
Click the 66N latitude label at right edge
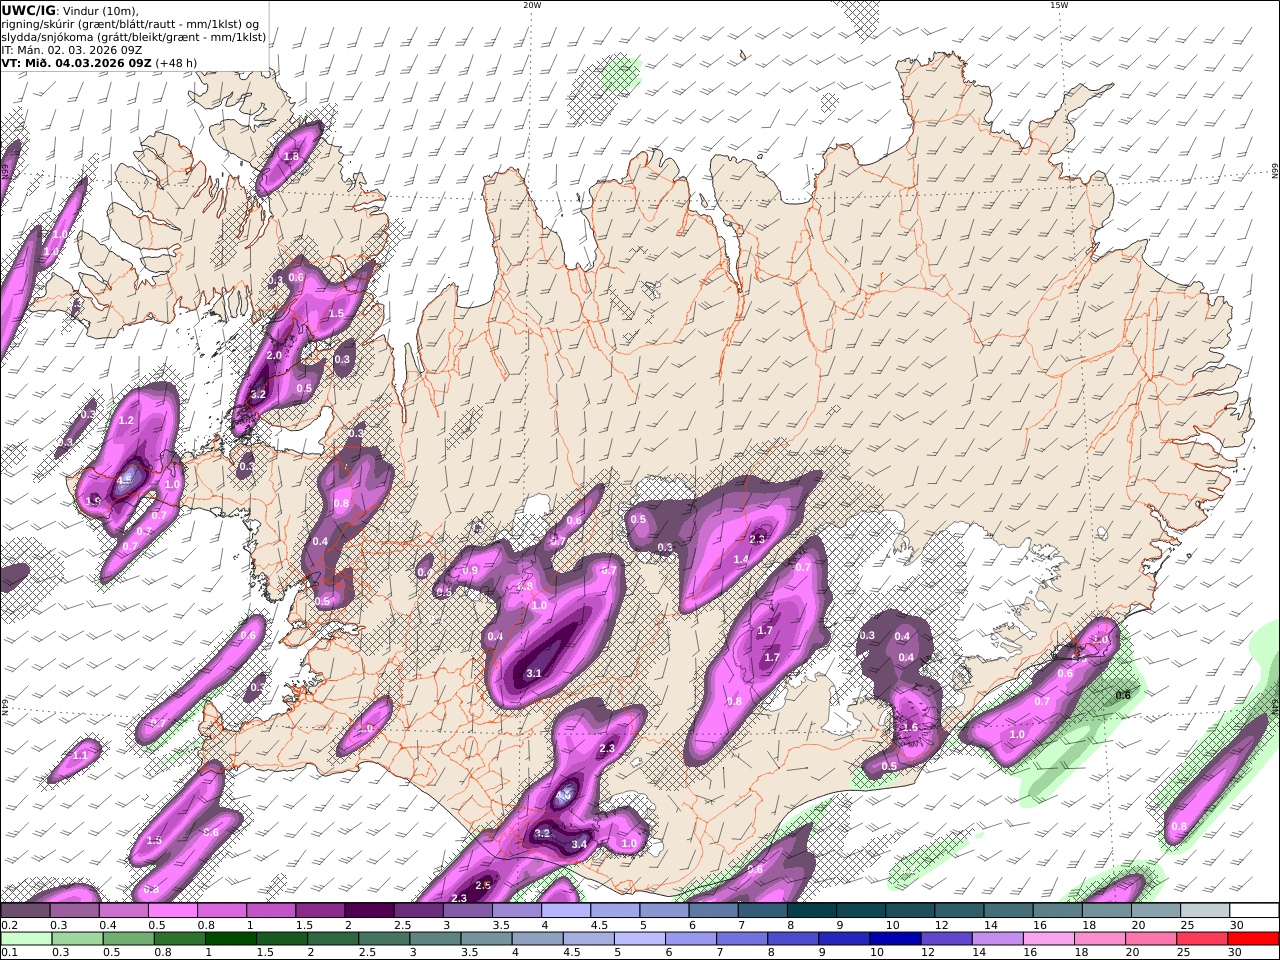(x=1275, y=171)
